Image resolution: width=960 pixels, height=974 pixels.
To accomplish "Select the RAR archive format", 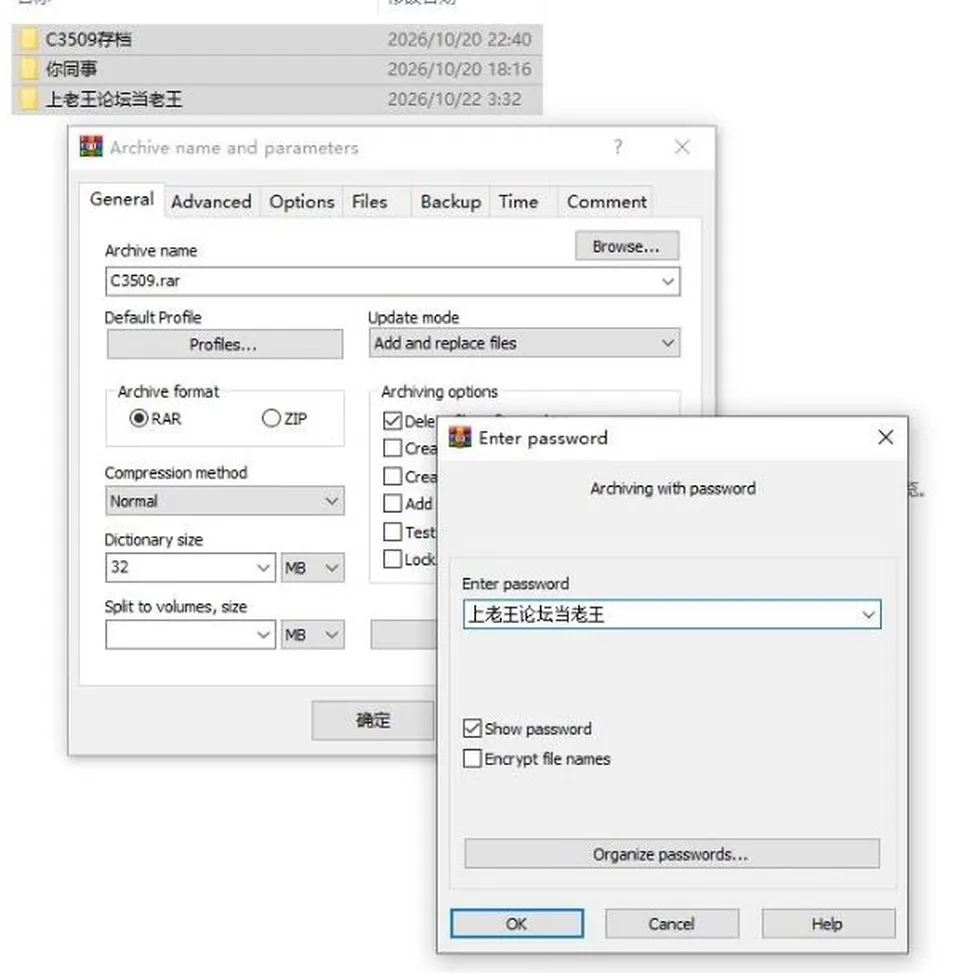I will (x=139, y=418).
